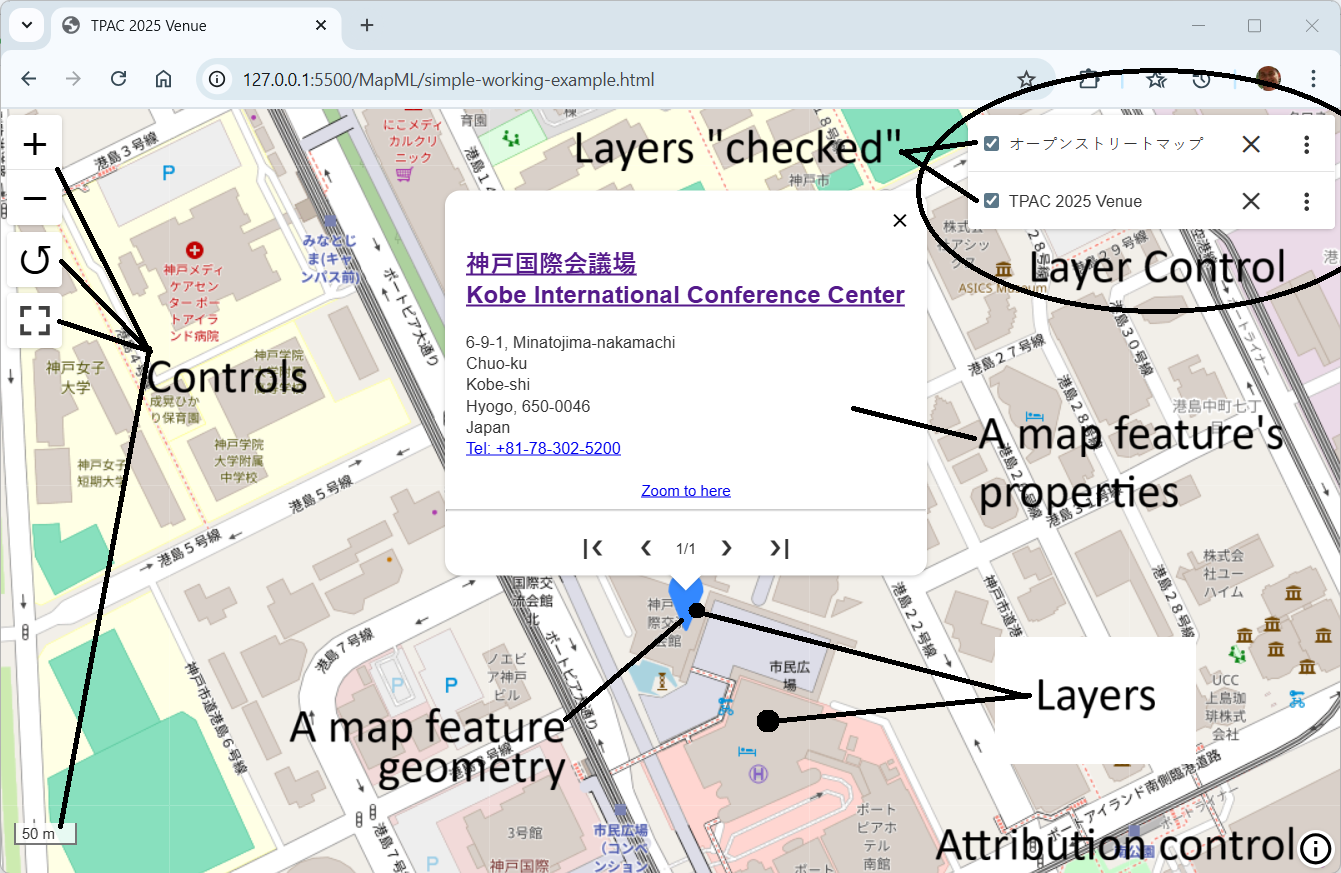Go to next feature page with right chevron
The width and height of the screenshot is (1341, 873).
tap(726, 548)
